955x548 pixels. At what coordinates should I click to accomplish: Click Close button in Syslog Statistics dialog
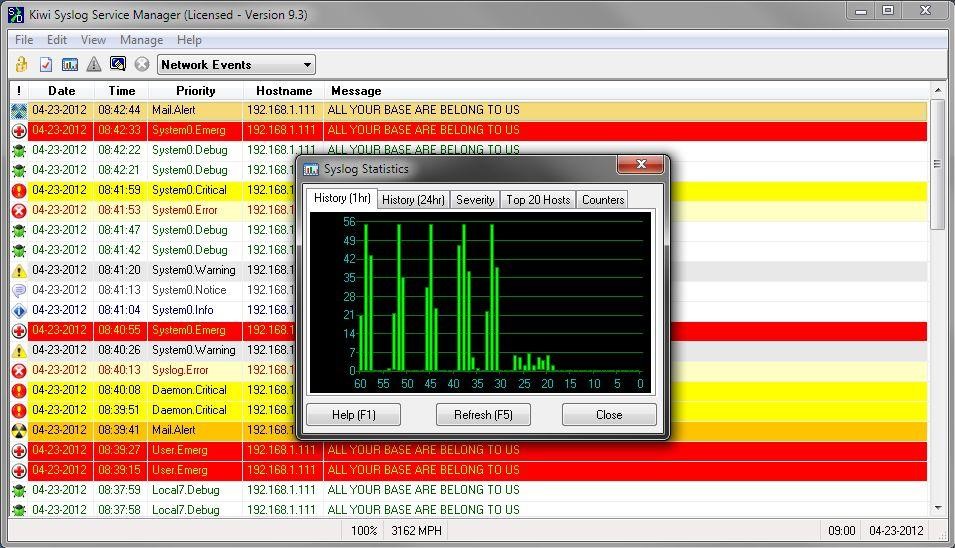click(x=609, y=415)
